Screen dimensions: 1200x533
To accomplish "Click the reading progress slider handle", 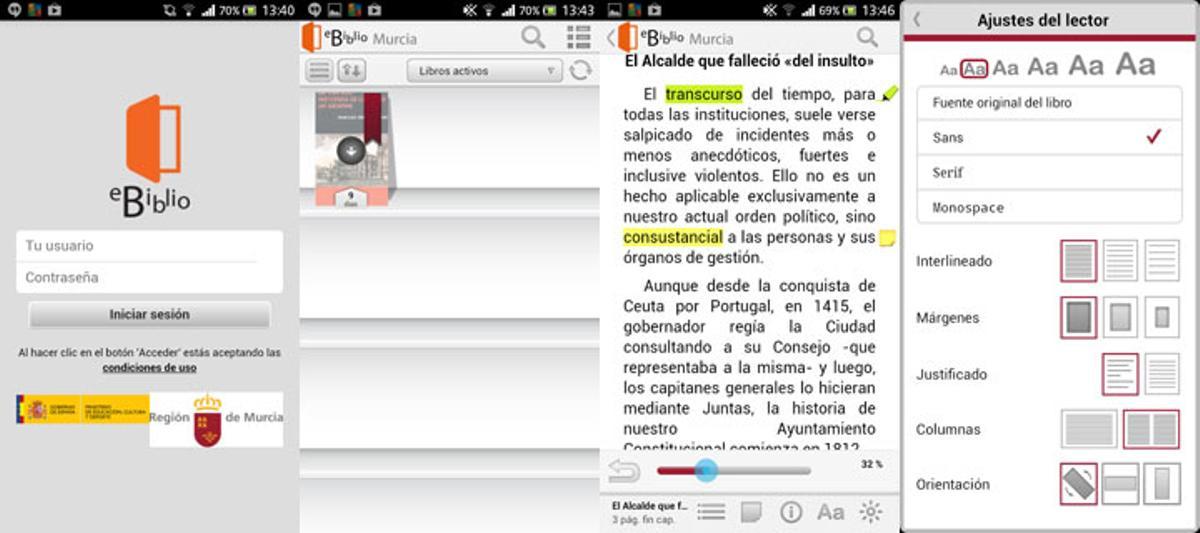I will point(706,470).
